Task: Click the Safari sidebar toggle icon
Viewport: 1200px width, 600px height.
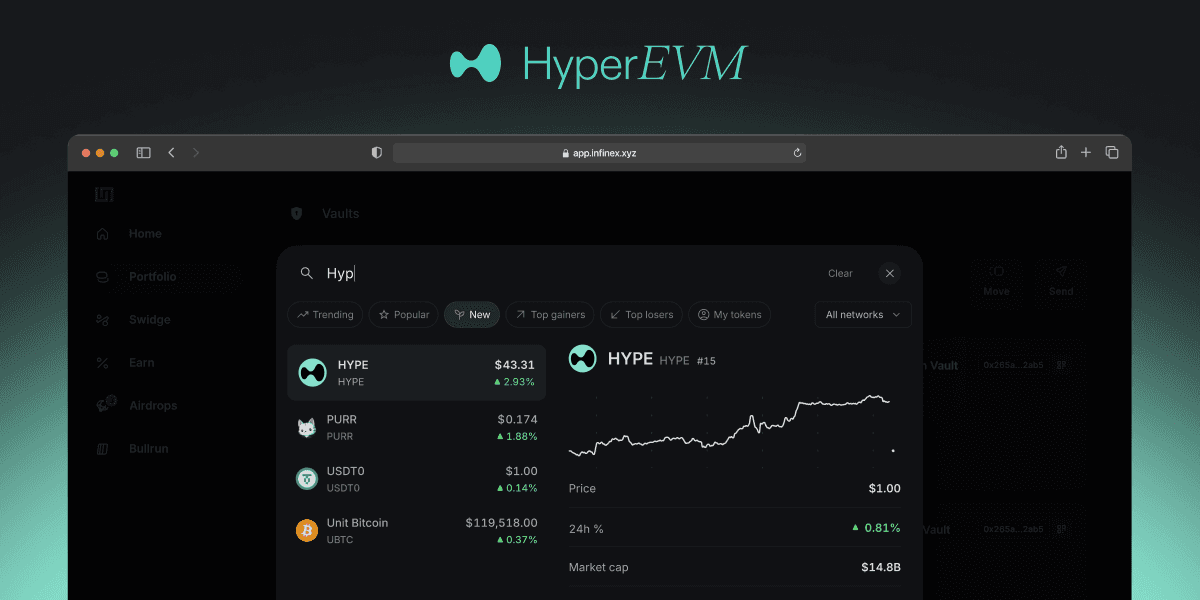Action: 143,153
